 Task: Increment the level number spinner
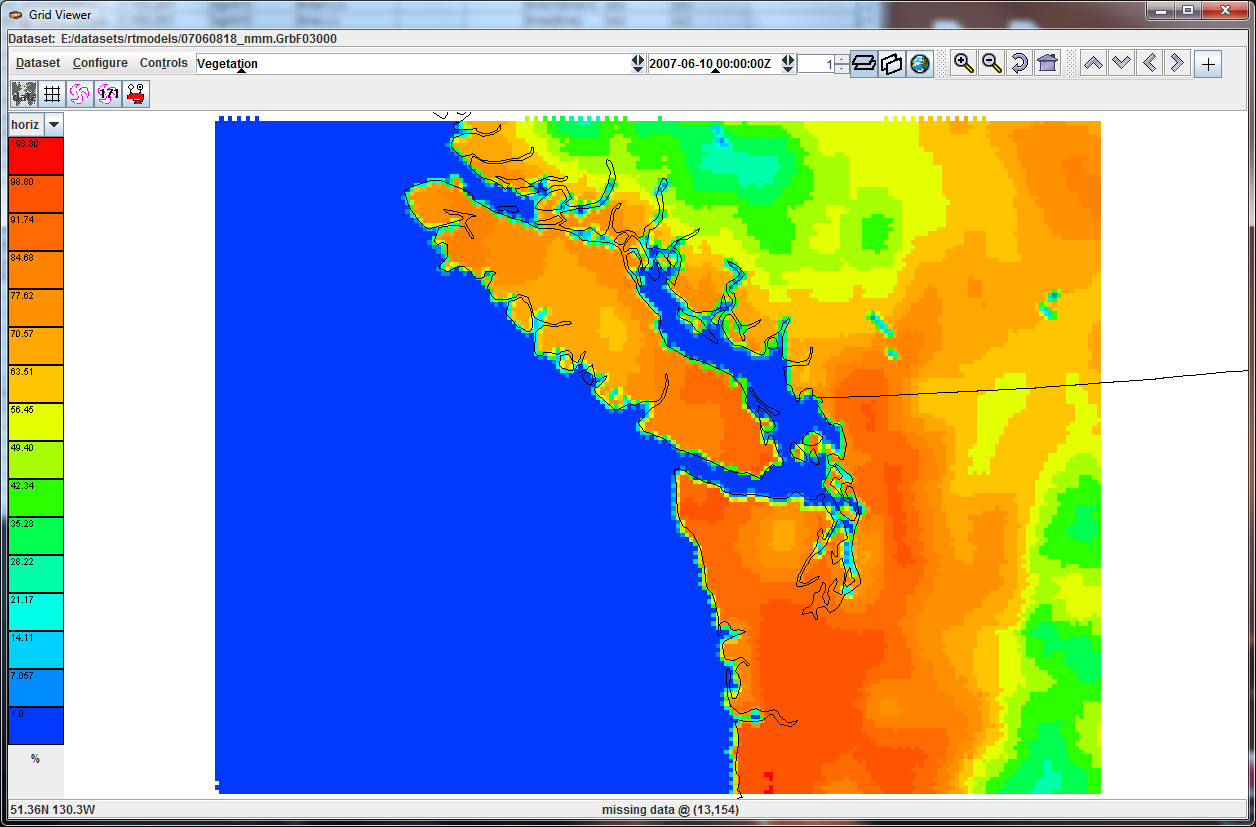842,59
